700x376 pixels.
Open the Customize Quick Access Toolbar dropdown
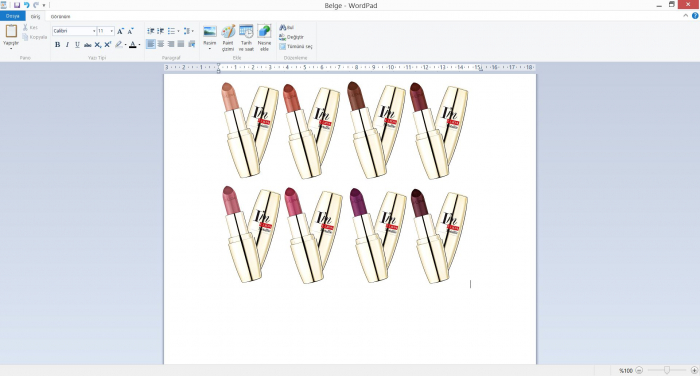[x=44, y=5]
